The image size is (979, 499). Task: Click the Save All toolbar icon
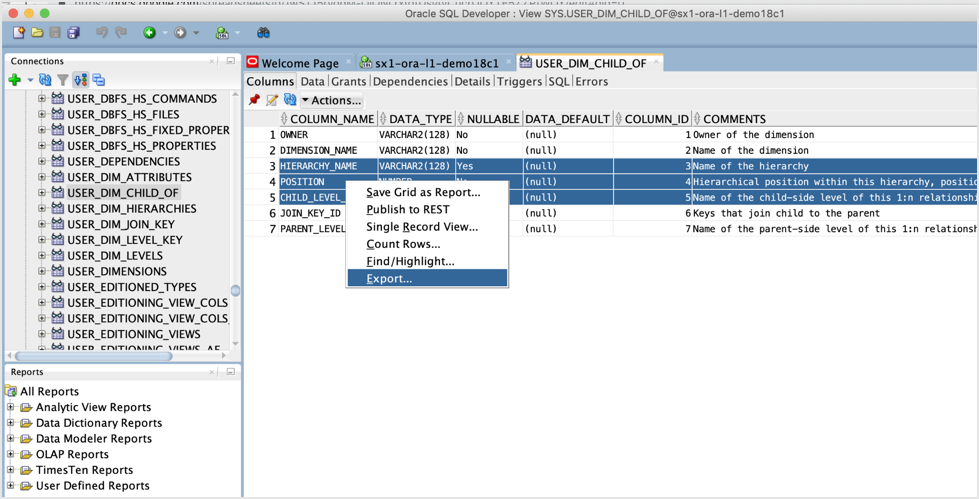[74, 32]
